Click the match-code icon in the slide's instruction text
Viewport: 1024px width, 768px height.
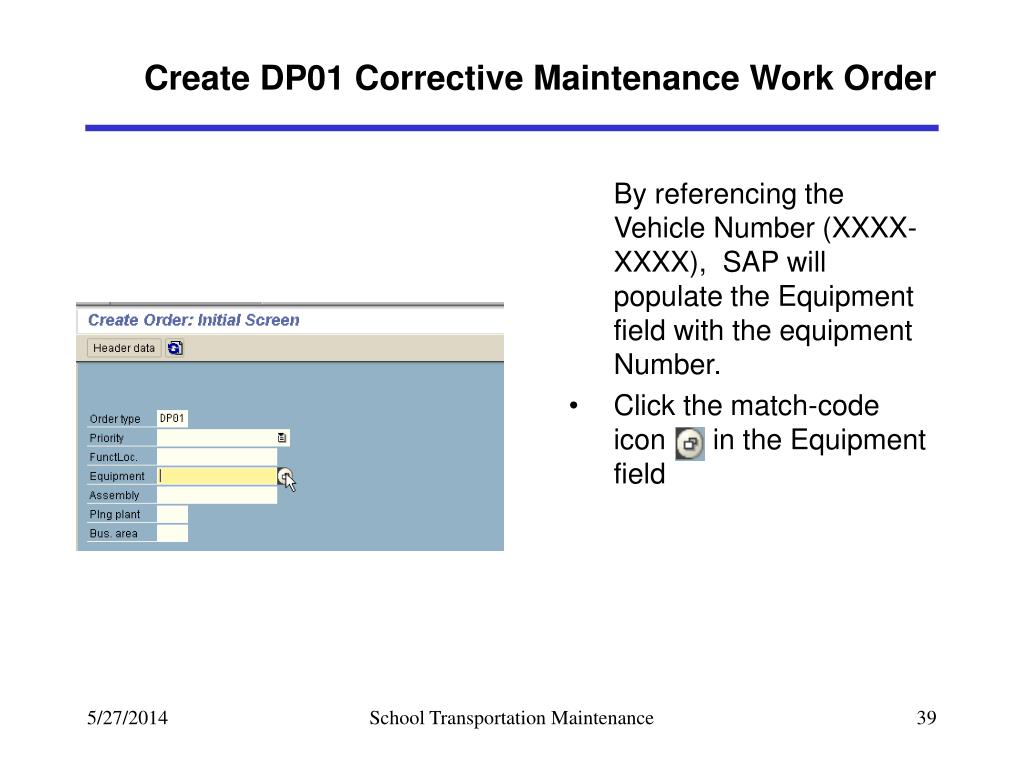(690, 444)
